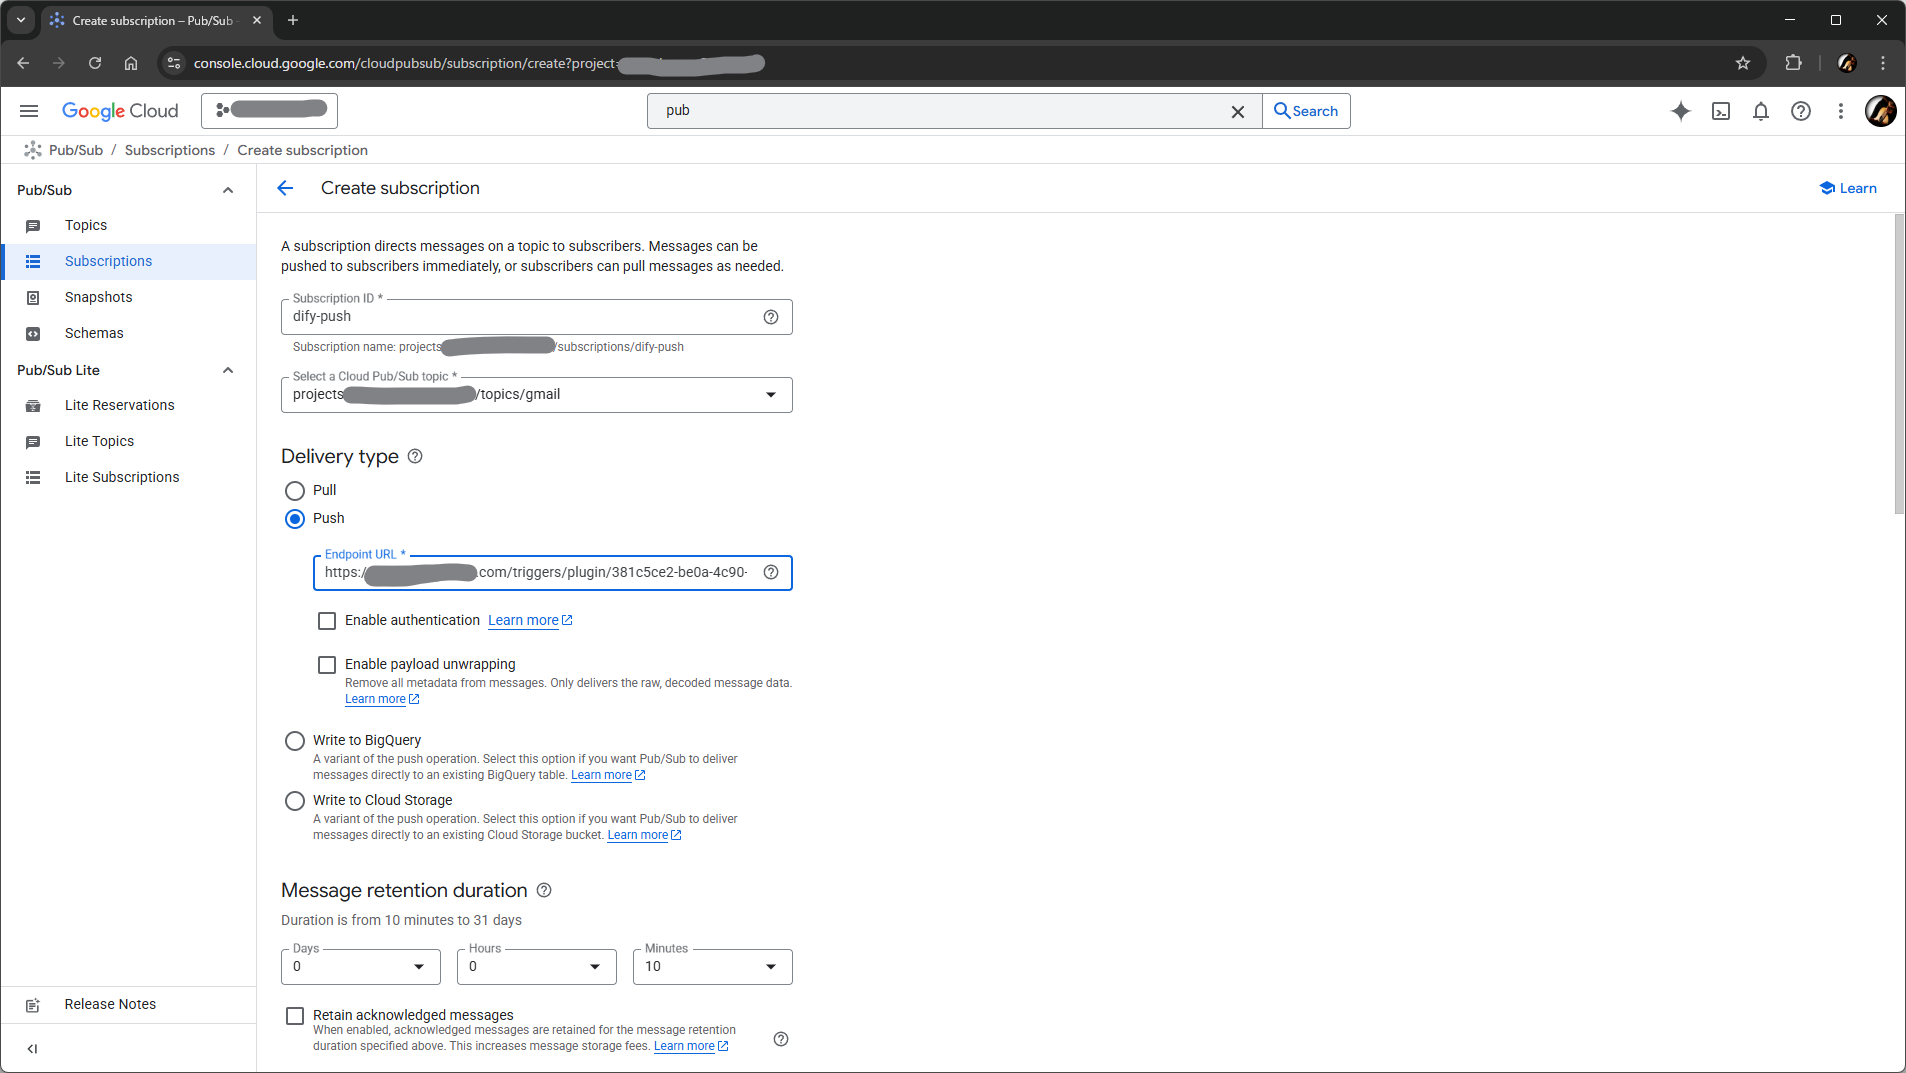Image resolution: width=1906 pixels, height=1073 pixels.
Task: Check Retain acknowledged messages
Action: click(x=295, y=1016)
